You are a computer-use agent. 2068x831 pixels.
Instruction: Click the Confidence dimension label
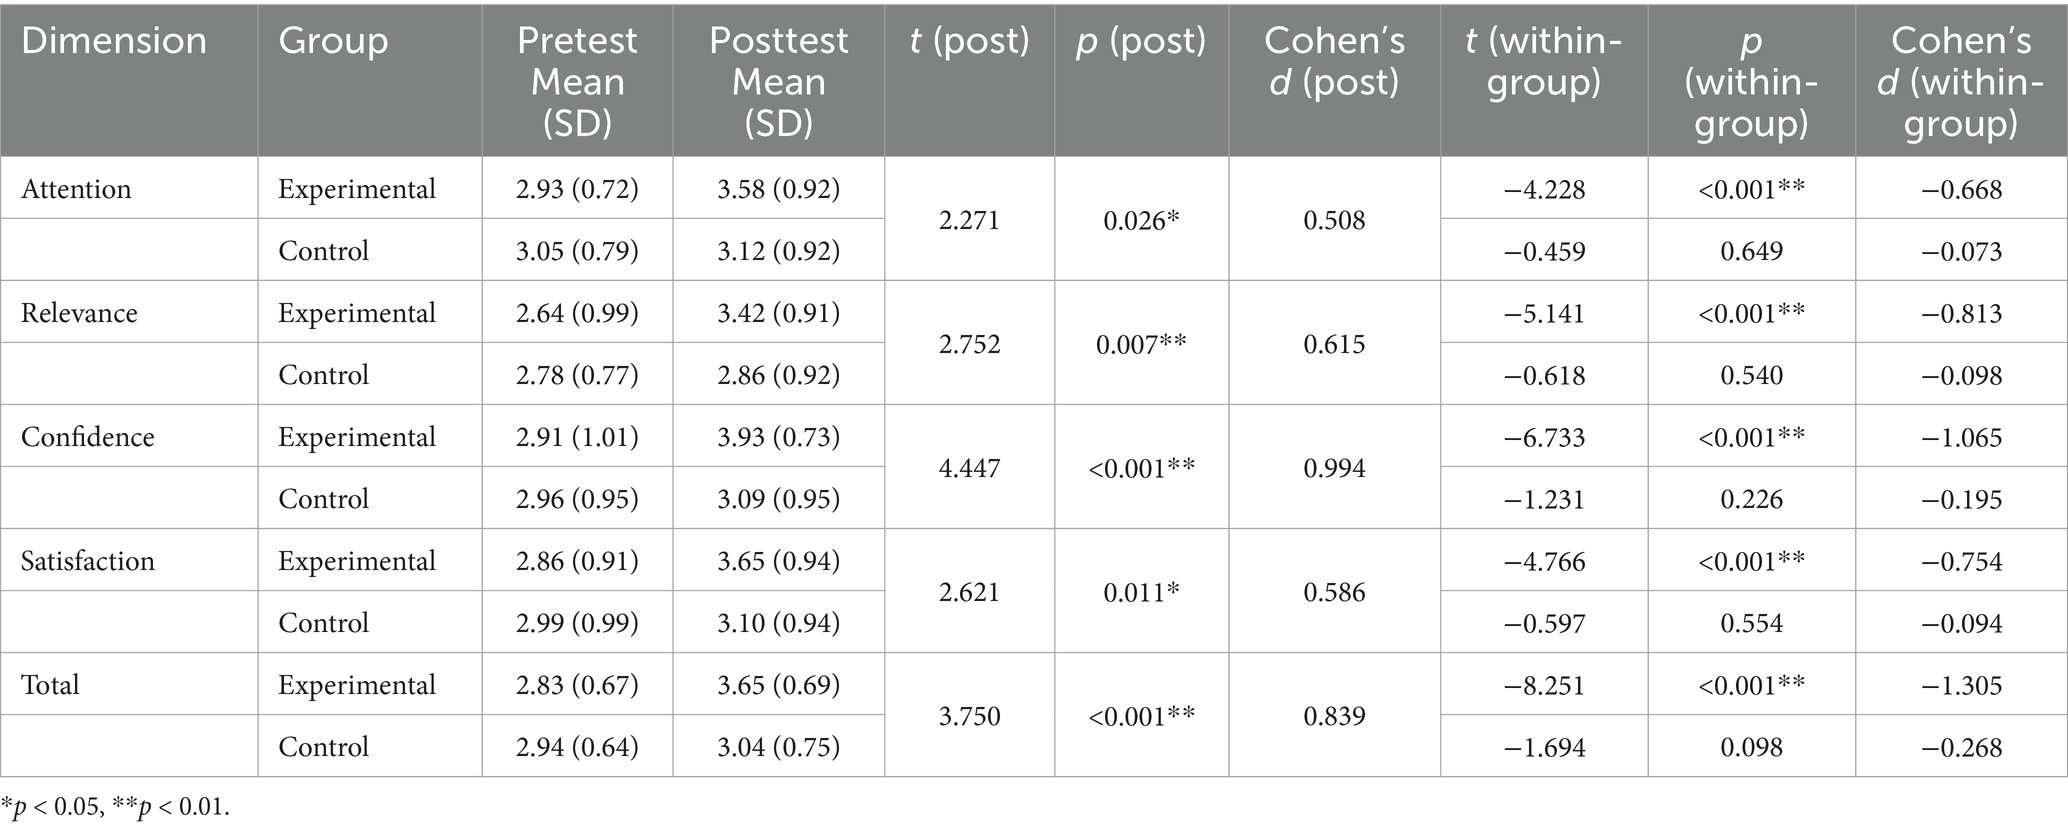(x=88, y=437)
